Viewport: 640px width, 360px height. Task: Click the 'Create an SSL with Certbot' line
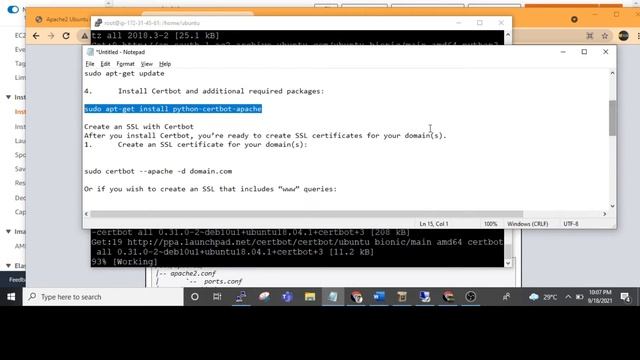pos(139,127)
